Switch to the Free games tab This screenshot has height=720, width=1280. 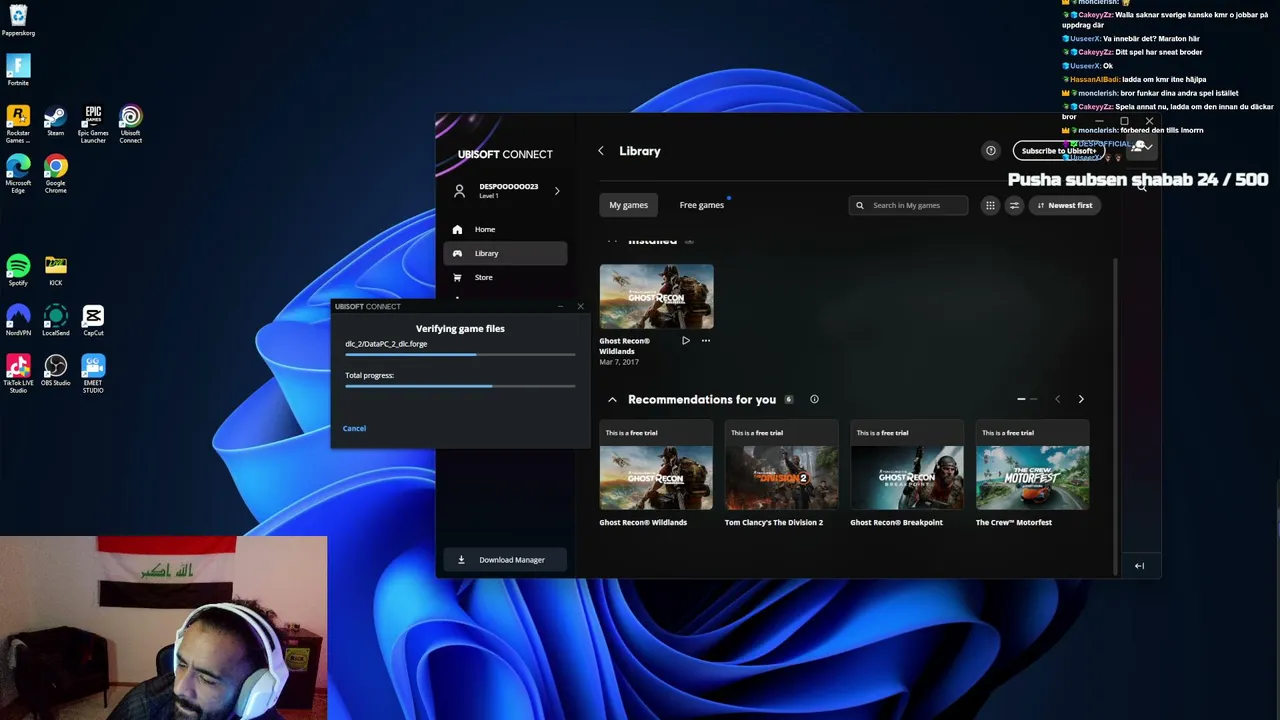click(702, 205)
